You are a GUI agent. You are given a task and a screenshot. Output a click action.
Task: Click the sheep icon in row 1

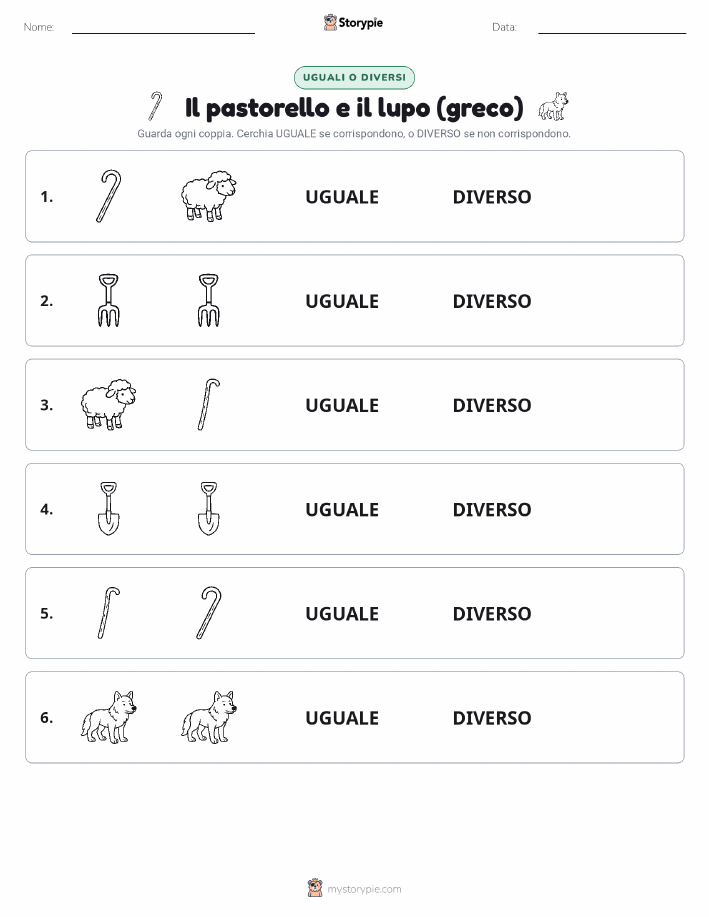209,196
